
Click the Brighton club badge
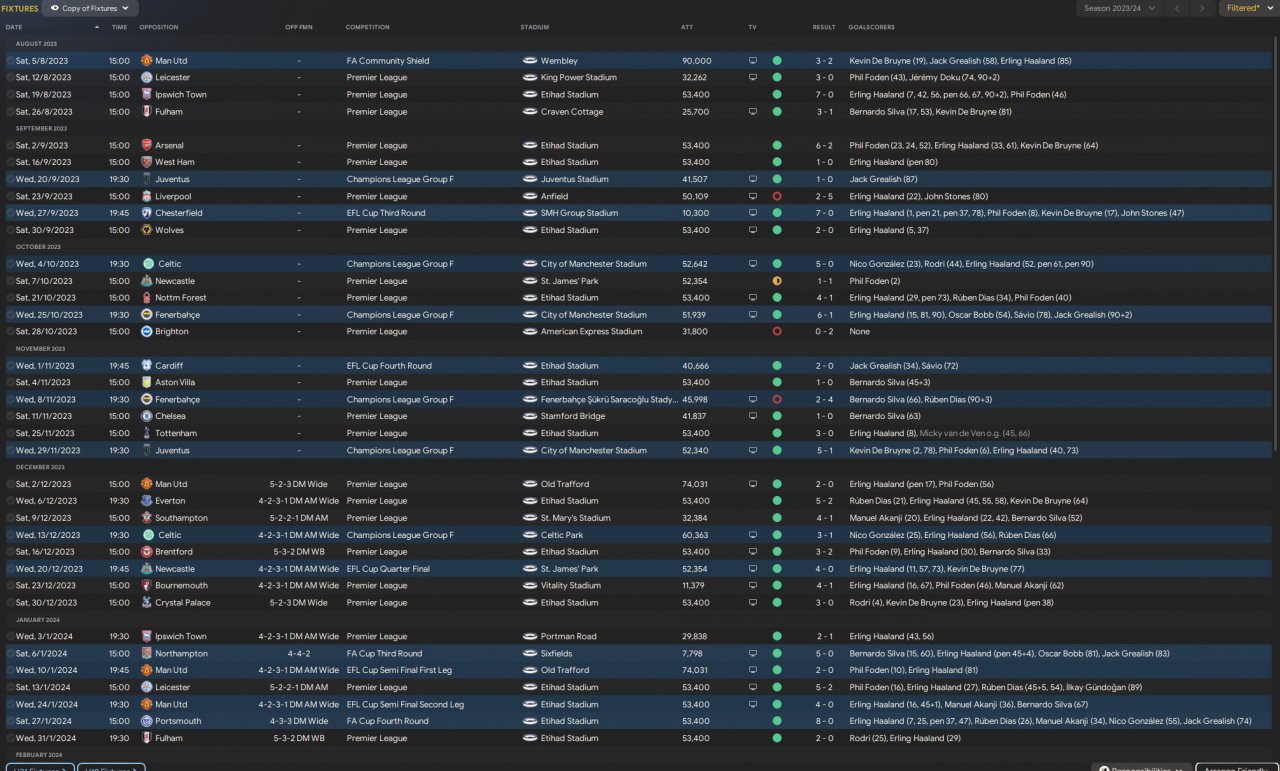click(x=146, y=332)
